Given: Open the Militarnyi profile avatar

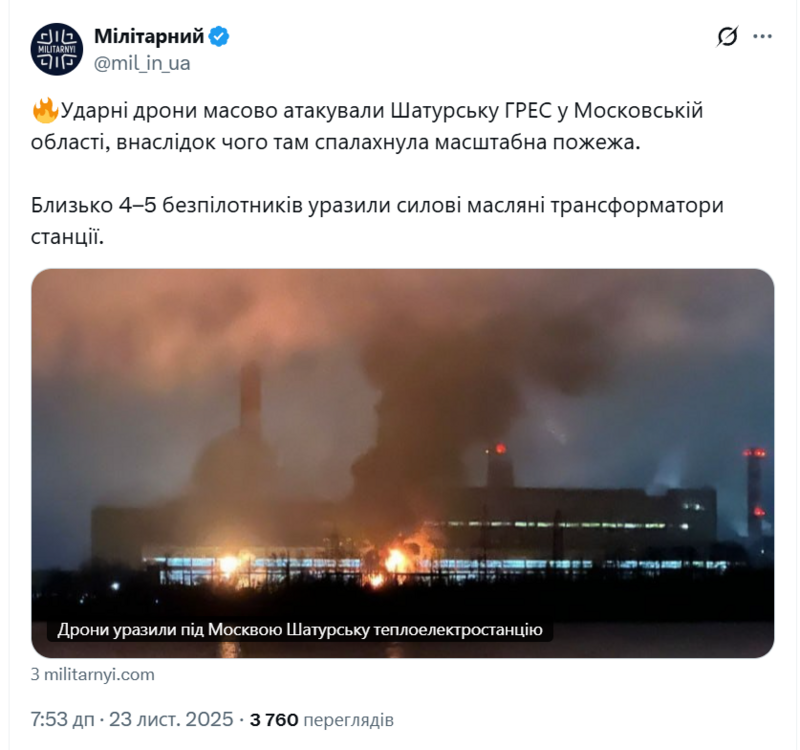Looking at the screenshot, I should point(57,49).
